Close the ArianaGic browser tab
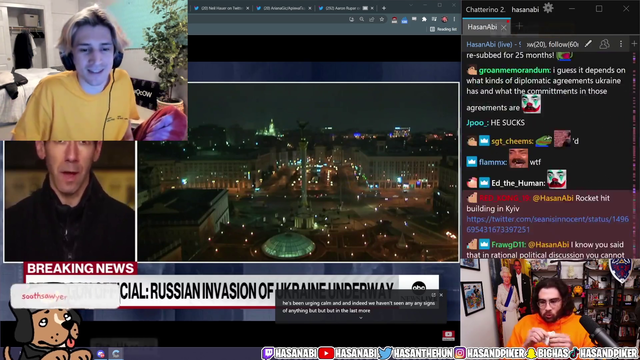Screen dimensions: 640x360 (x=310, y=8)
